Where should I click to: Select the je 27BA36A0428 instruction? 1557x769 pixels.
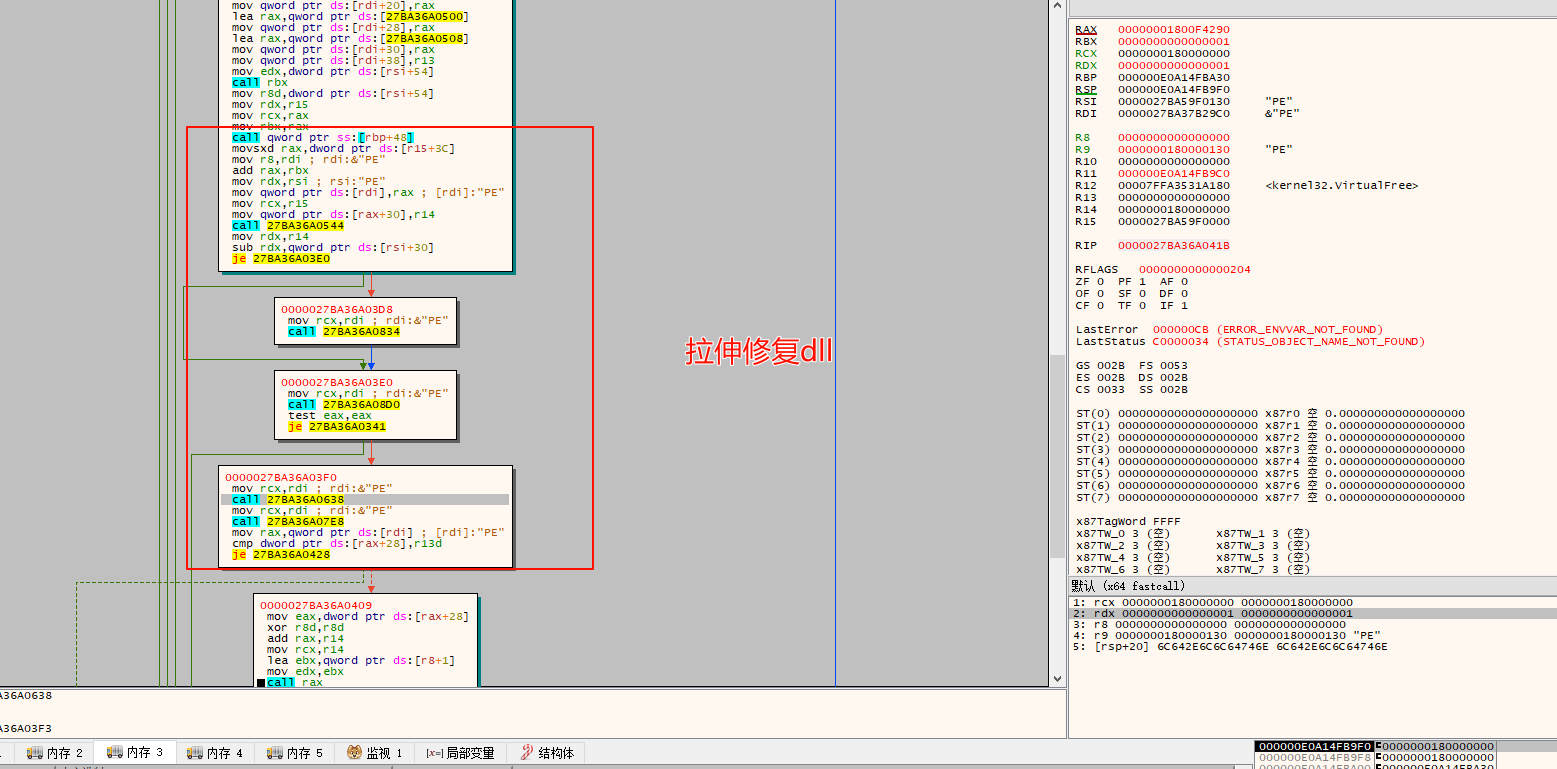click(281, 554)
